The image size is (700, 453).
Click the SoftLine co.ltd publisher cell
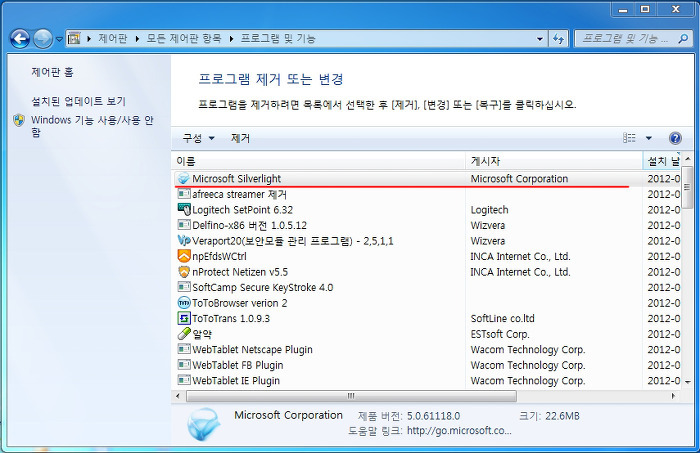503,319
